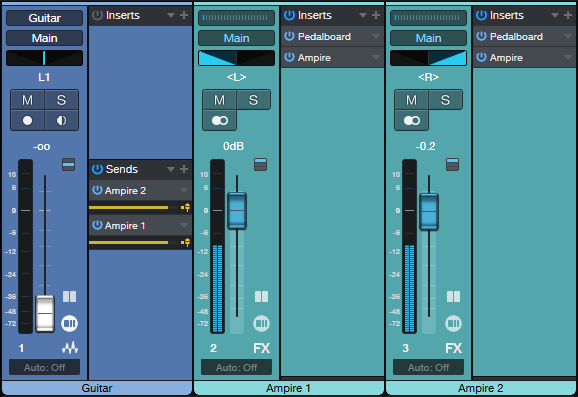Add an insert to Guitar channel

tap(184, 15)
